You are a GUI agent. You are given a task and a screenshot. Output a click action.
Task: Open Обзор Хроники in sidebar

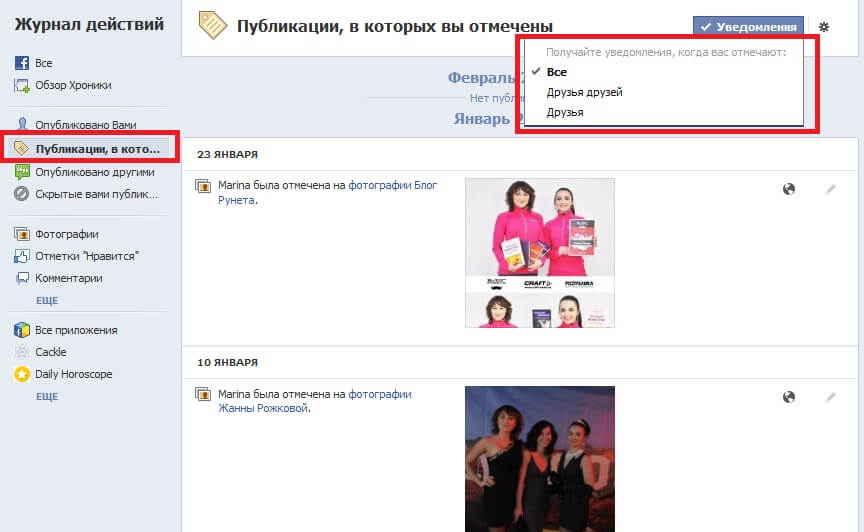coord(73,85)
